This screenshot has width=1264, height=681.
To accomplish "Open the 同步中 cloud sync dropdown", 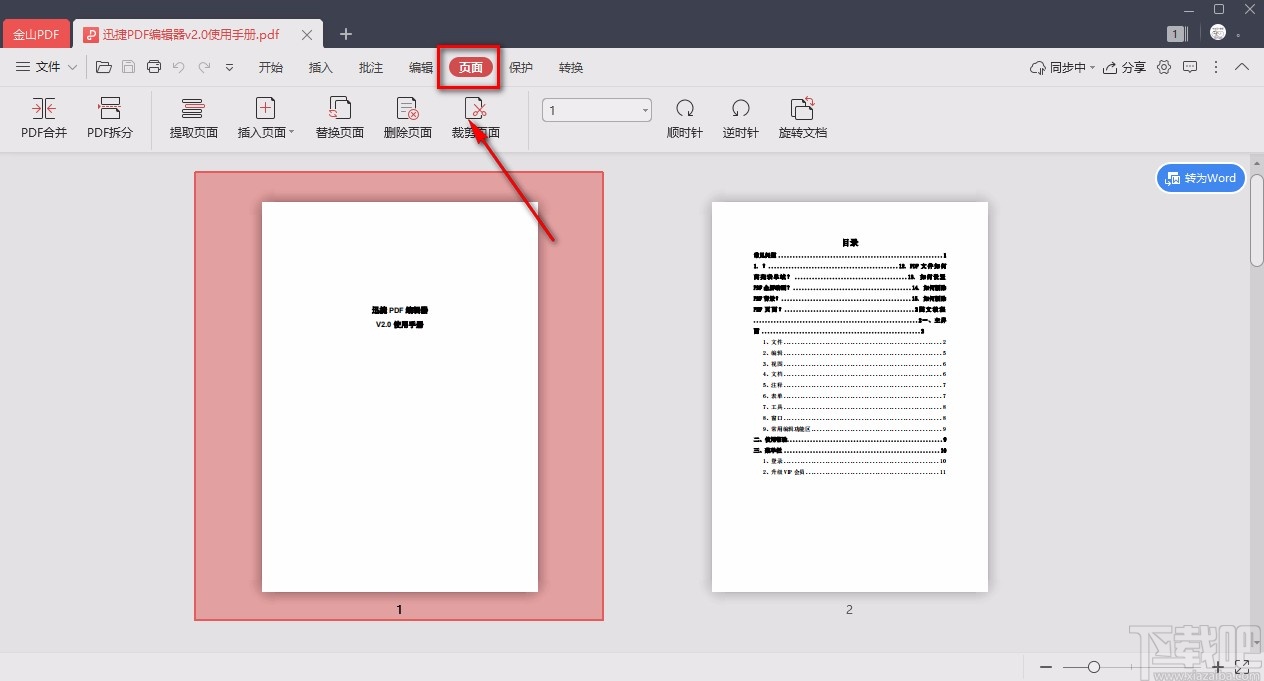I will point(1062,68).
